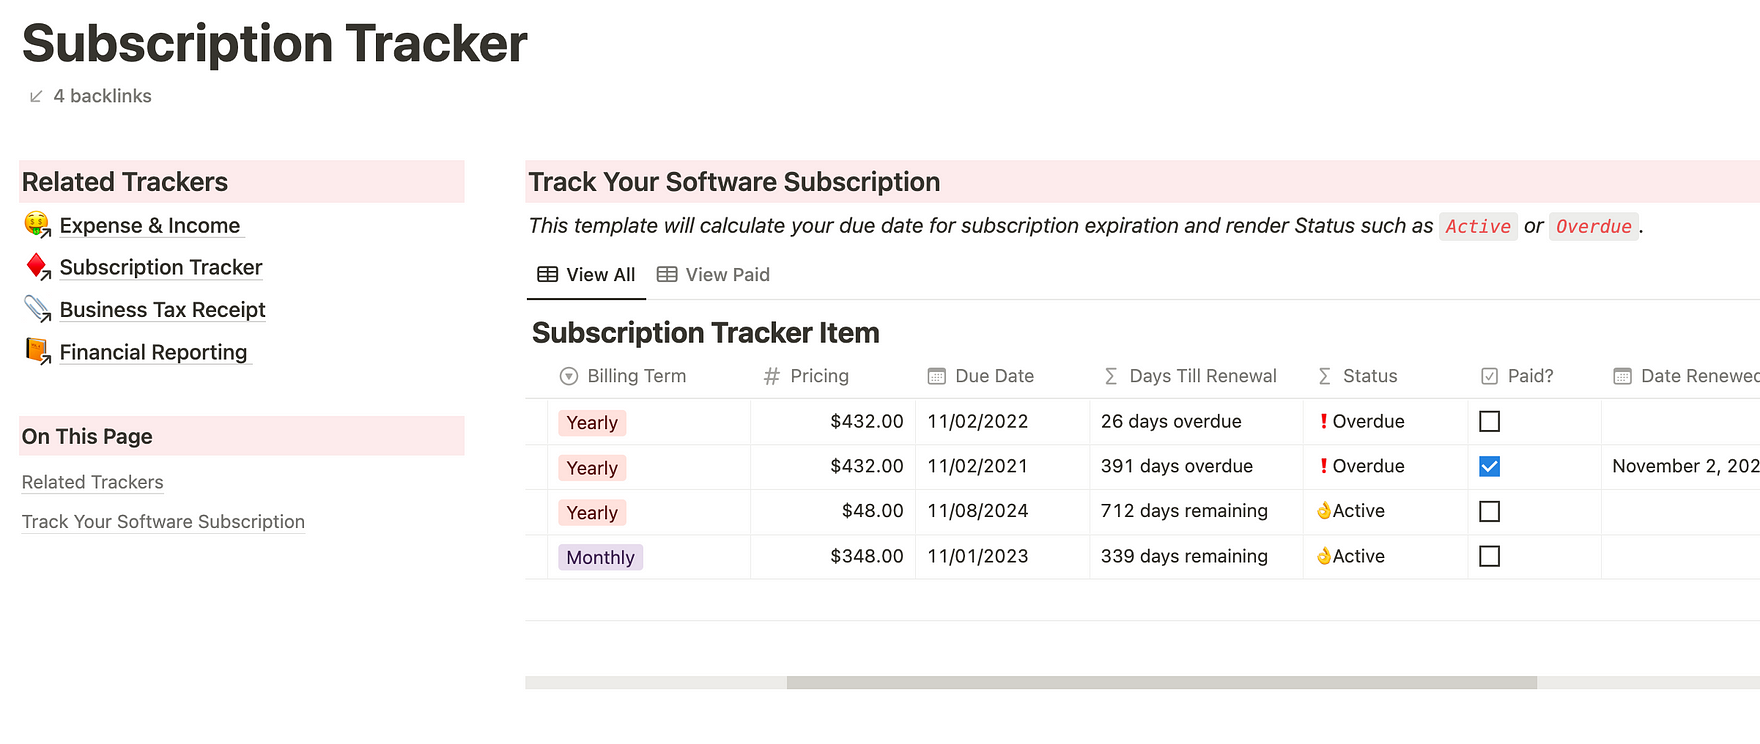Click the money-face Expense & Income icon
This screenshot has height=744, width=1760.
(37, 225)
